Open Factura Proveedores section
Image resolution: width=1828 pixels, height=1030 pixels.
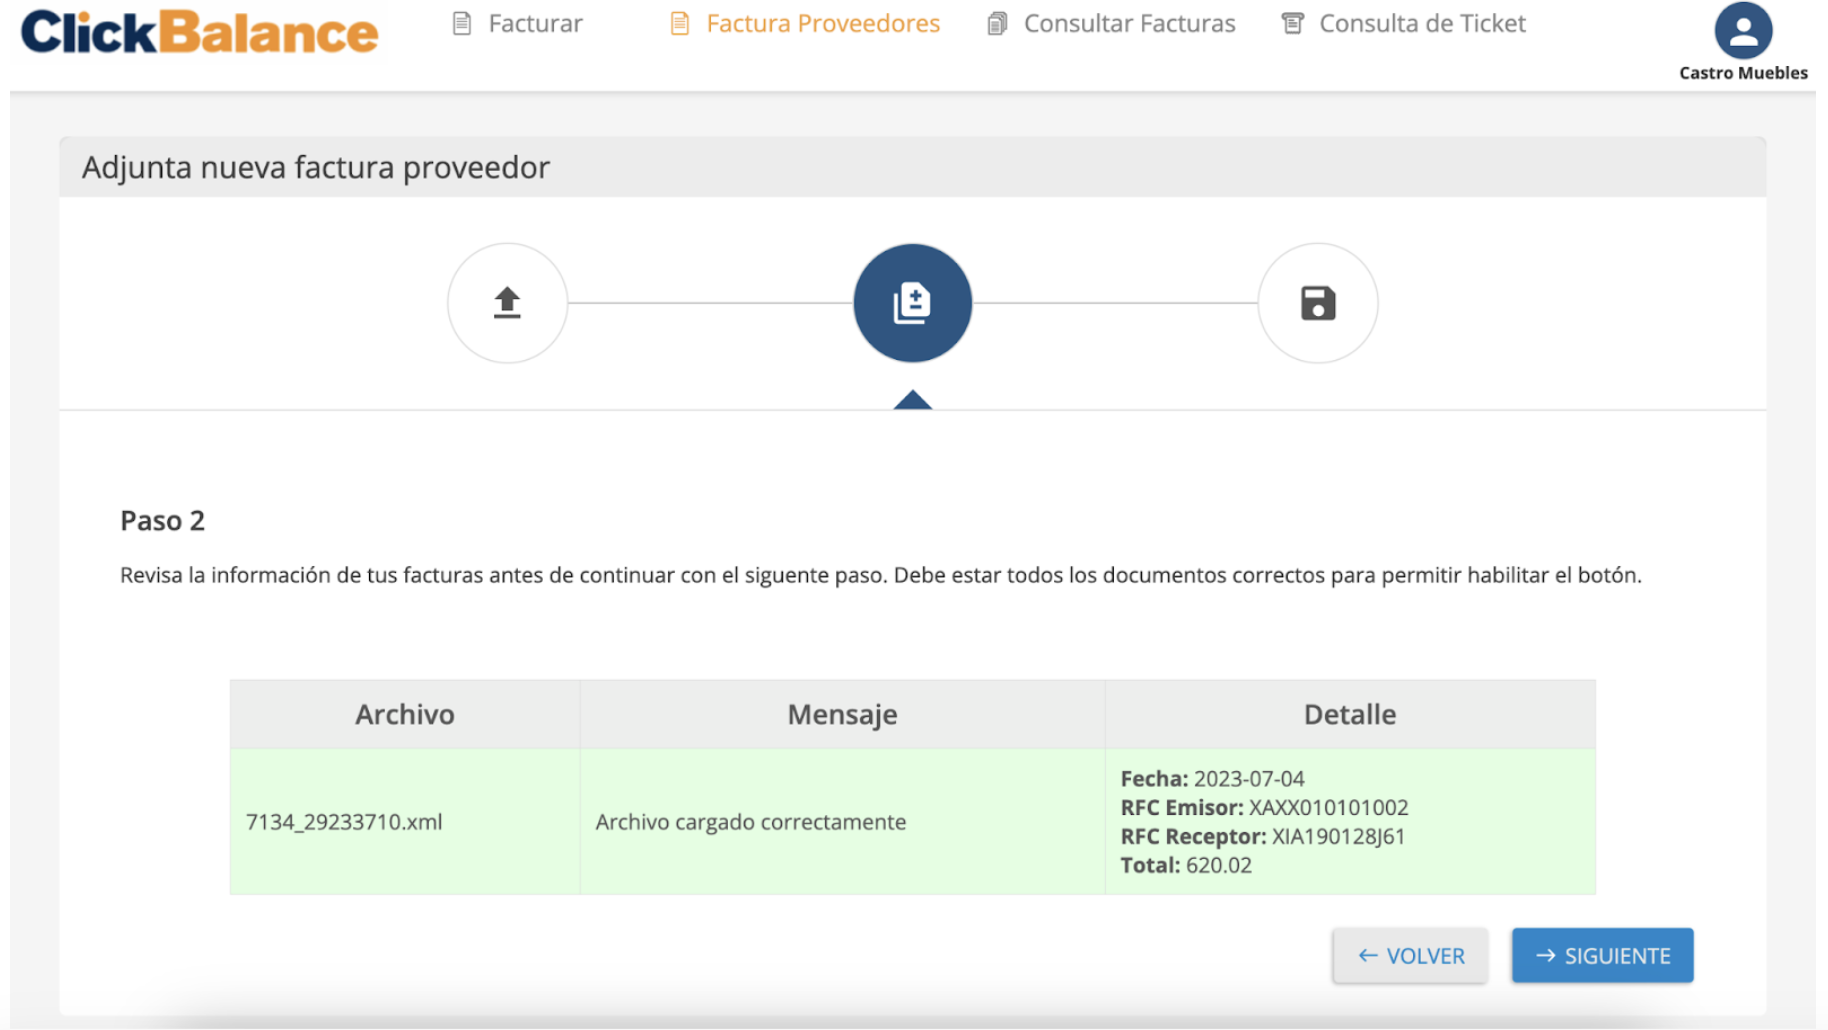[x=822, y=23]
